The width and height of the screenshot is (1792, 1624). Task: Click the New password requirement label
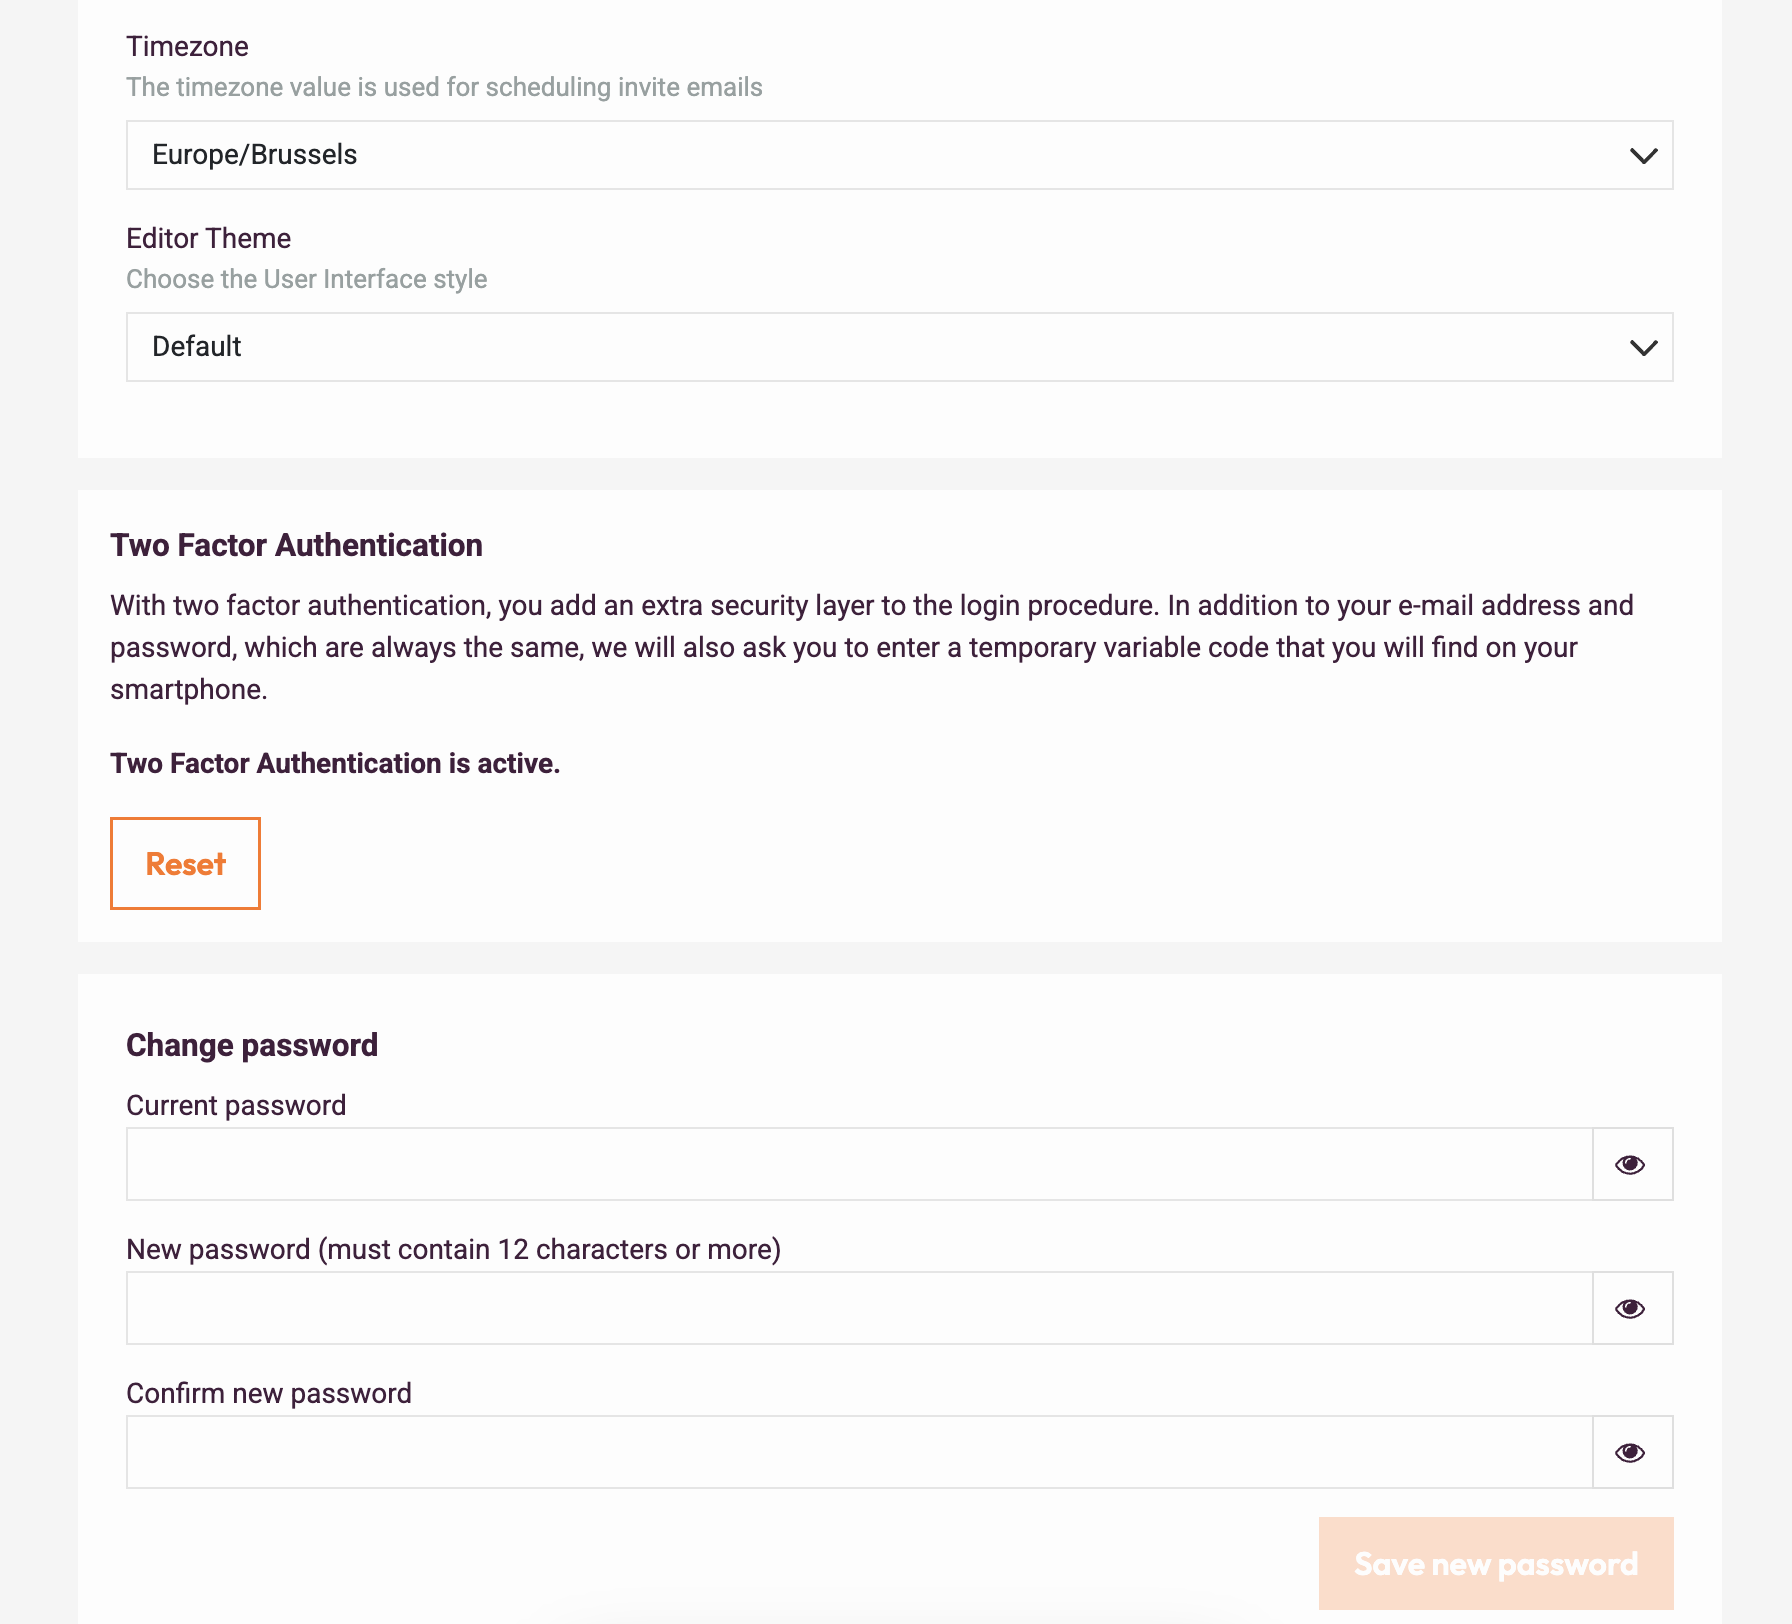click(453, 1249)
